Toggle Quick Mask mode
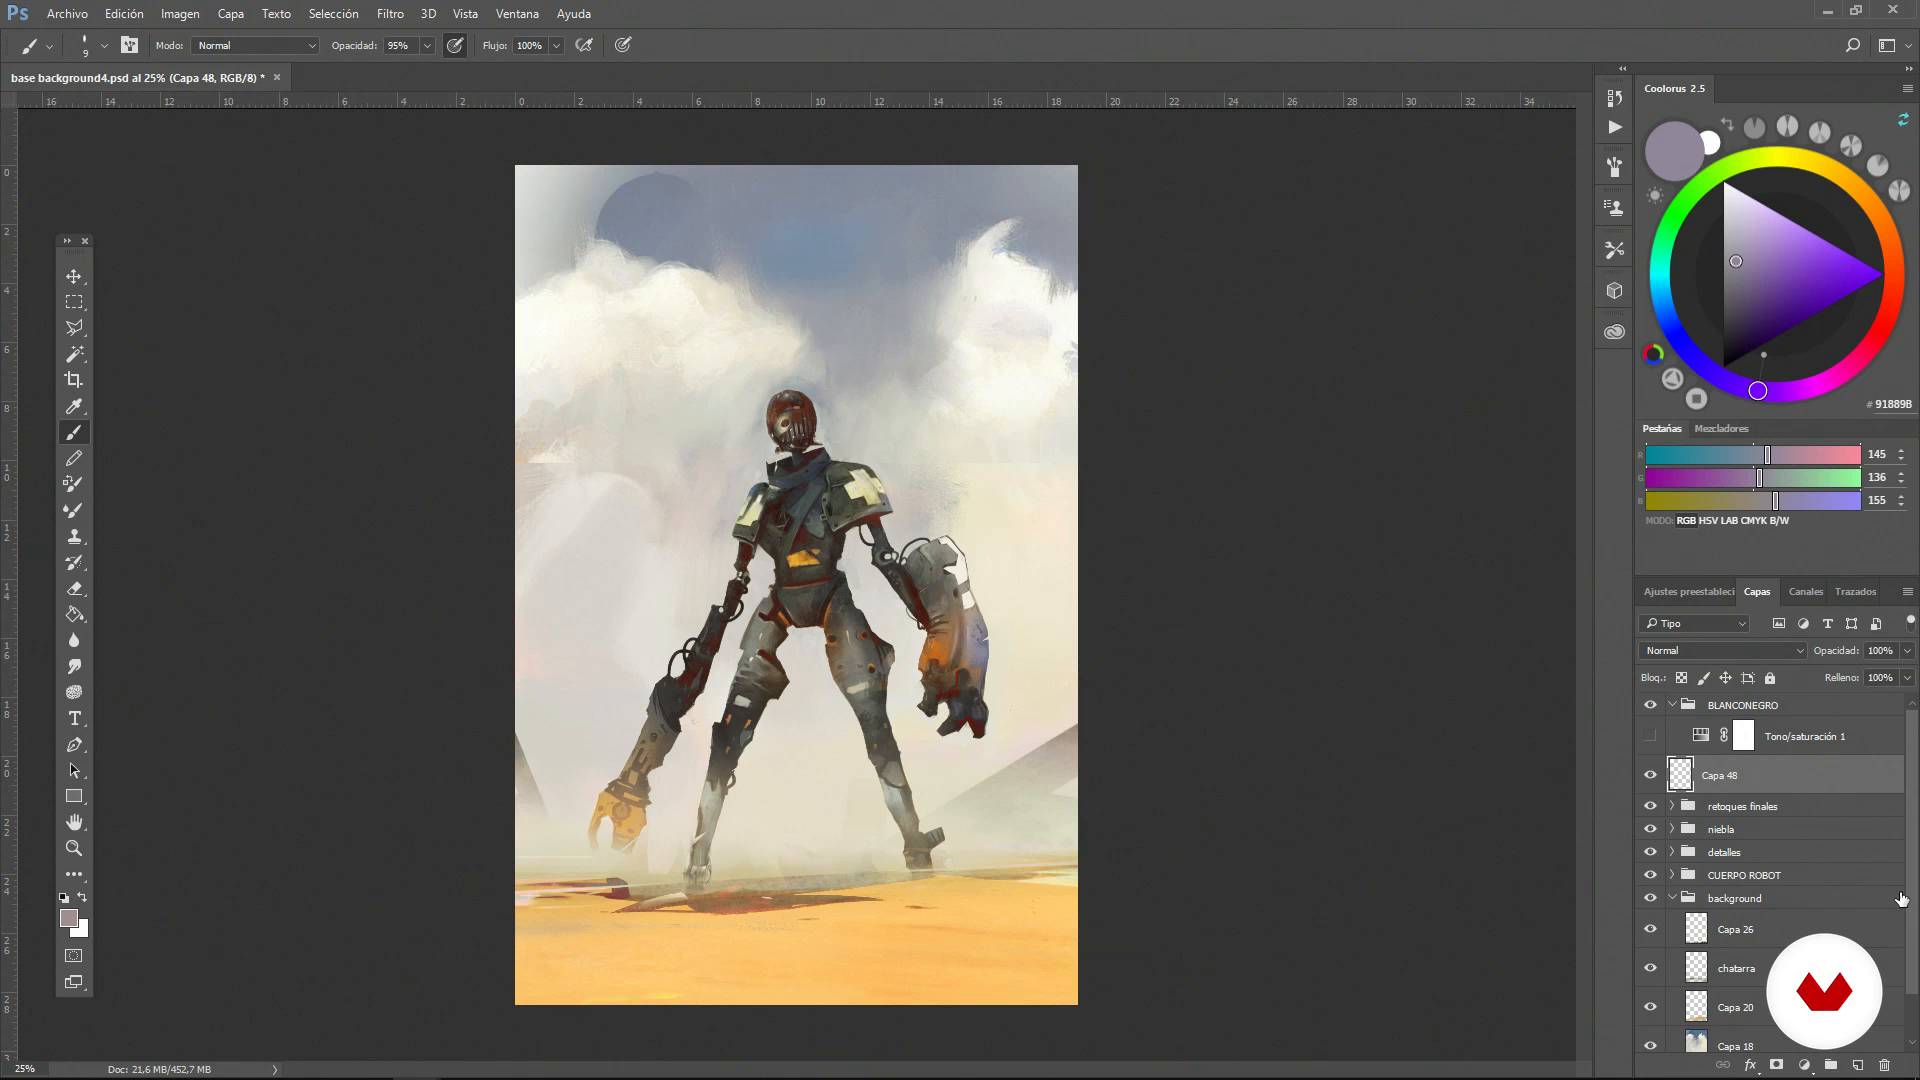Viewport: 1920px width, 1080px height. 74,956
